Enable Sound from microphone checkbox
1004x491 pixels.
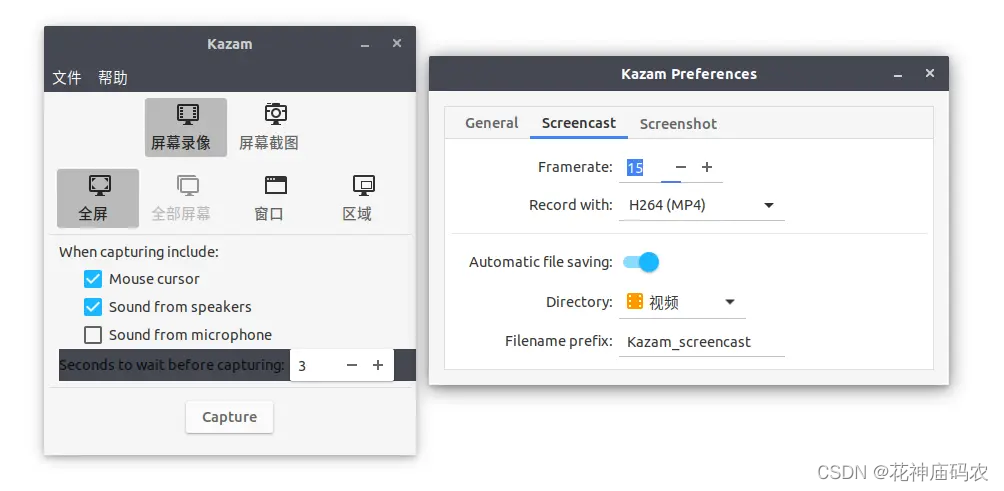(x=93, y=335)
